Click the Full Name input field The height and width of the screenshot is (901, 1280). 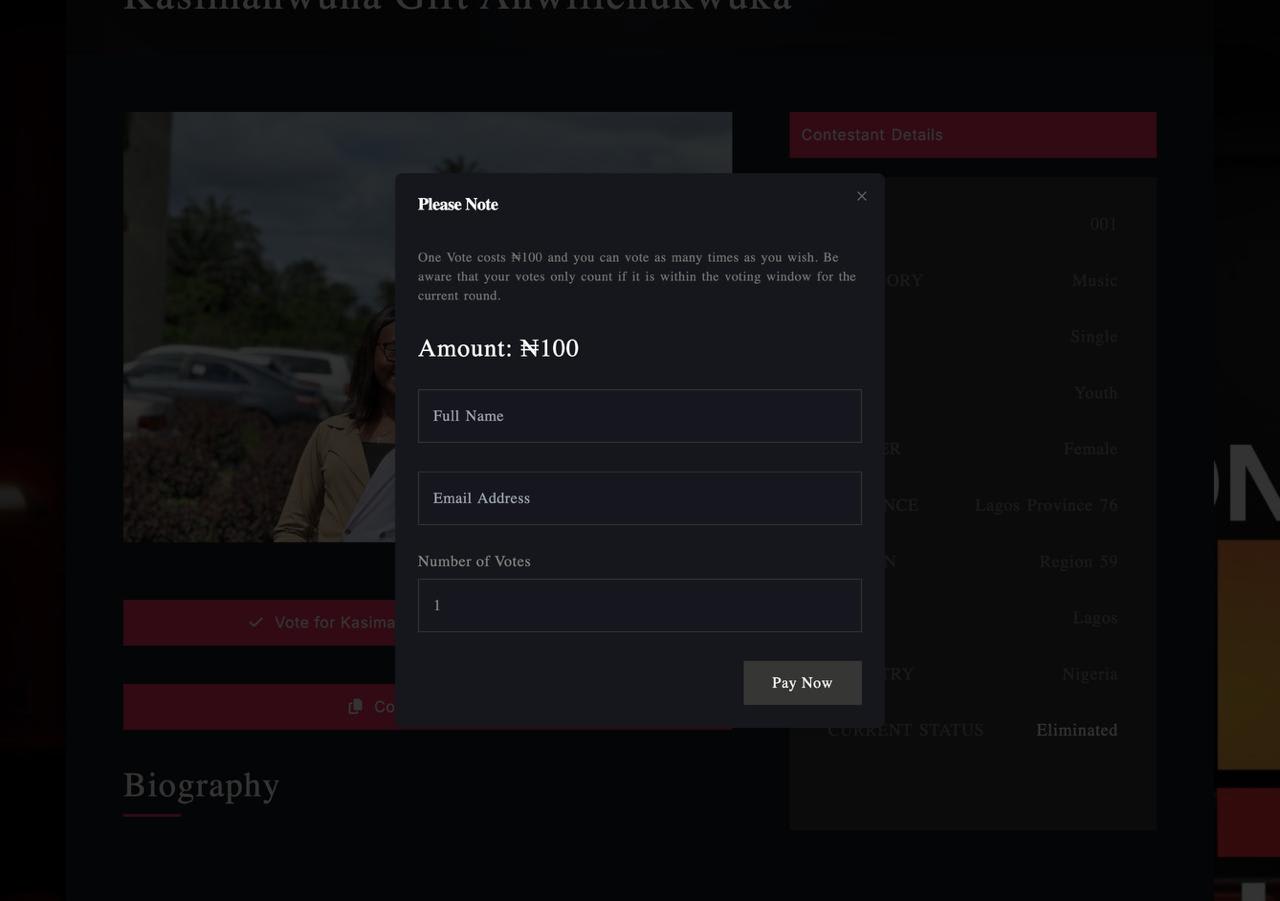click(639, 416)
